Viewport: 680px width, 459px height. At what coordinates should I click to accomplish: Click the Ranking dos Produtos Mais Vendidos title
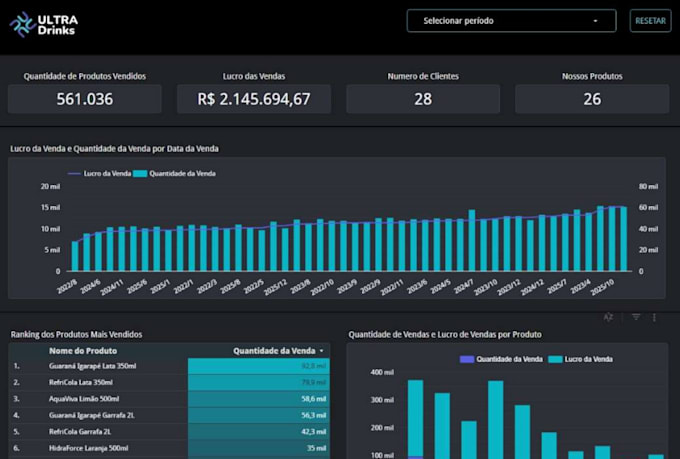coord(76,334)
